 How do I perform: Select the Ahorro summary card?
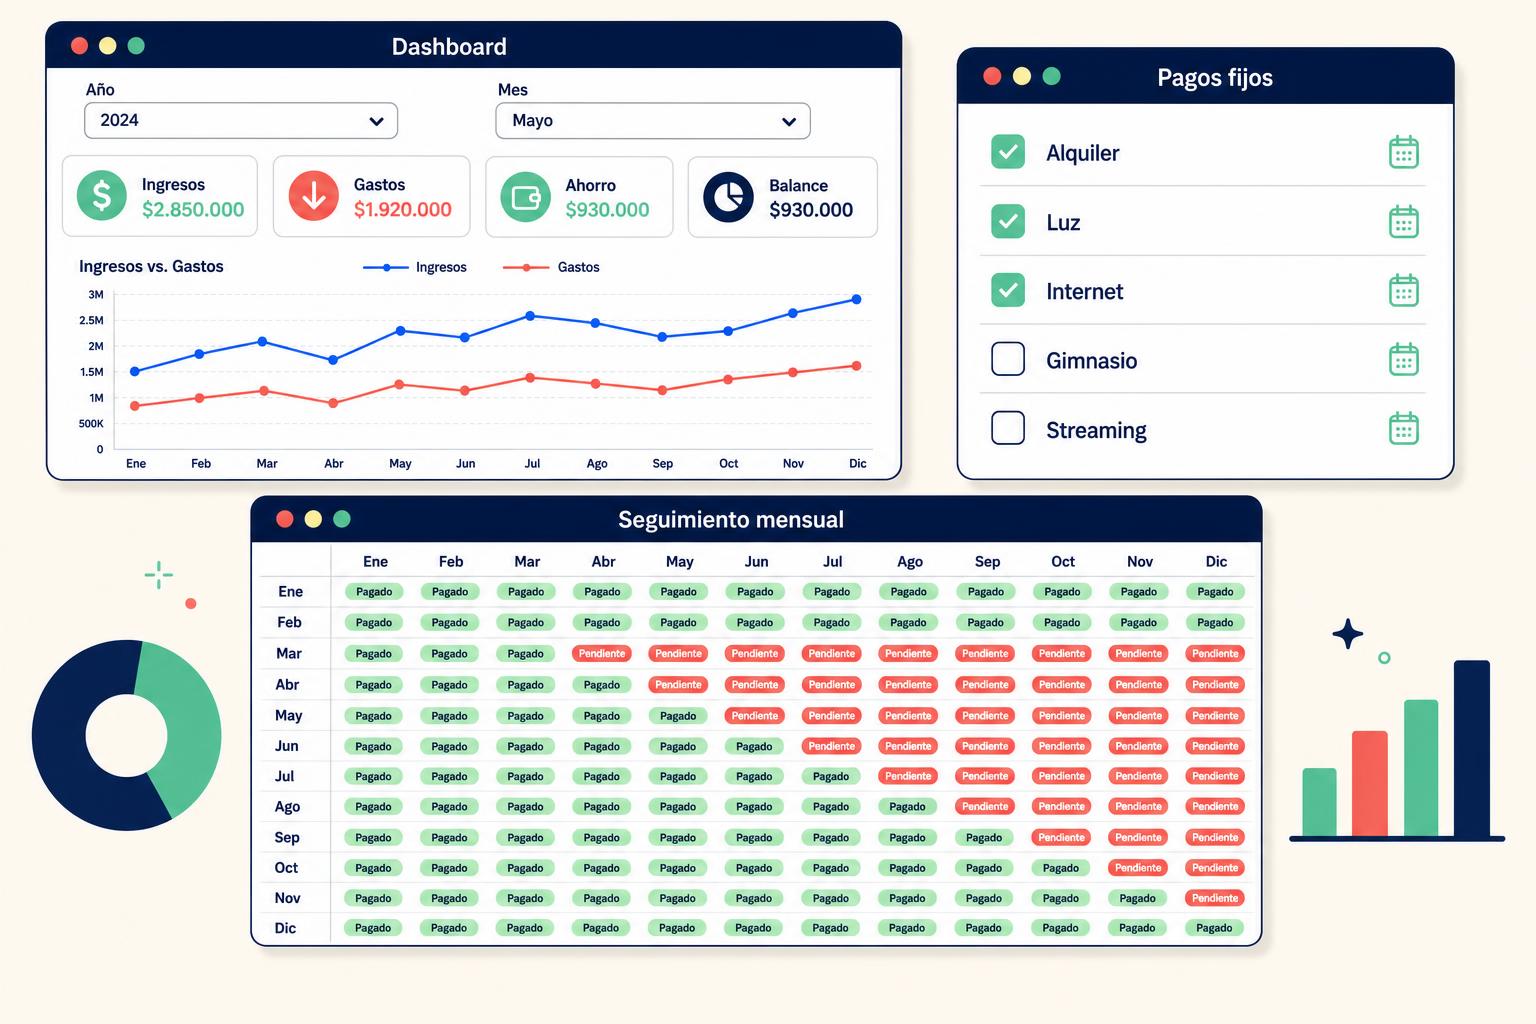click(579, 197)
